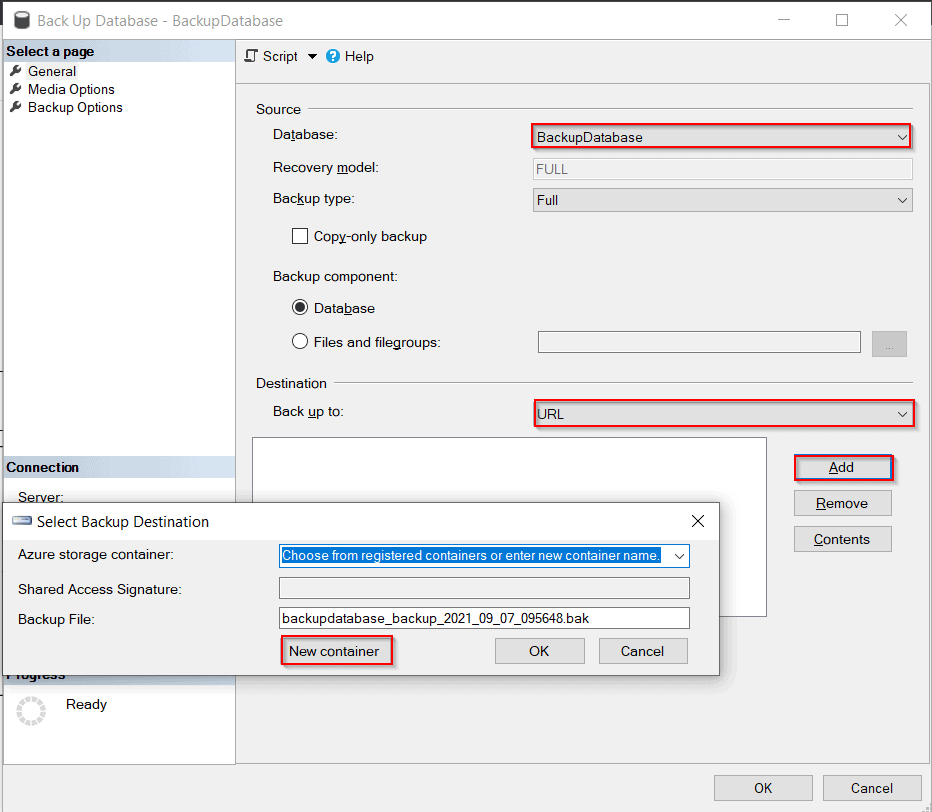
Task: Expand the Back up to URL dropdown
Action: click(x=903, y=413)
